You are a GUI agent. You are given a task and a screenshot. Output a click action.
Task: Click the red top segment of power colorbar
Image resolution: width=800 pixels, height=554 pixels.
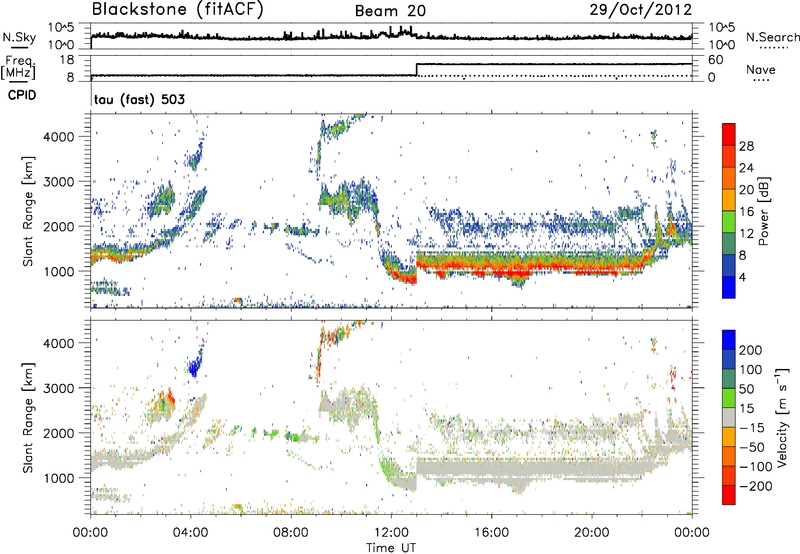[729, 135]
